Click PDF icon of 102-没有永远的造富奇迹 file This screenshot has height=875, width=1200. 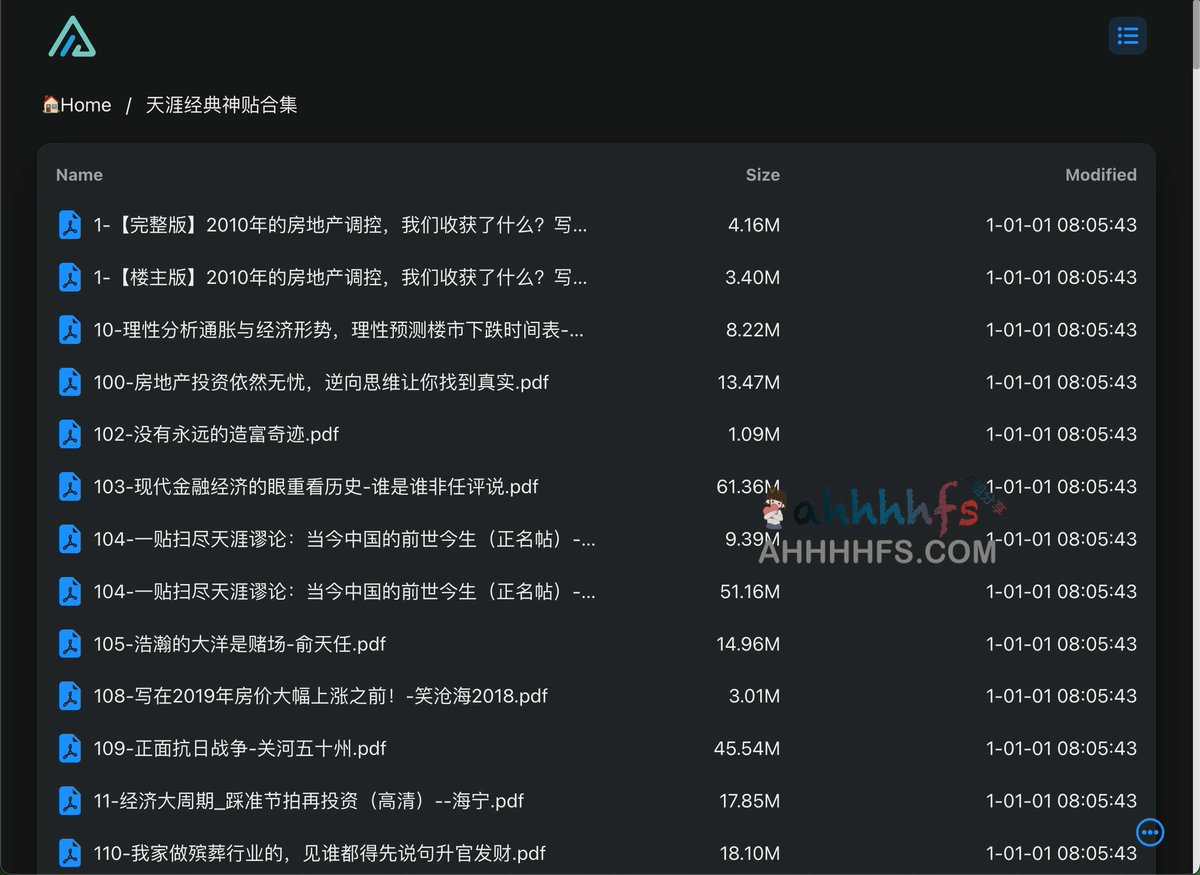pos(70,434)
